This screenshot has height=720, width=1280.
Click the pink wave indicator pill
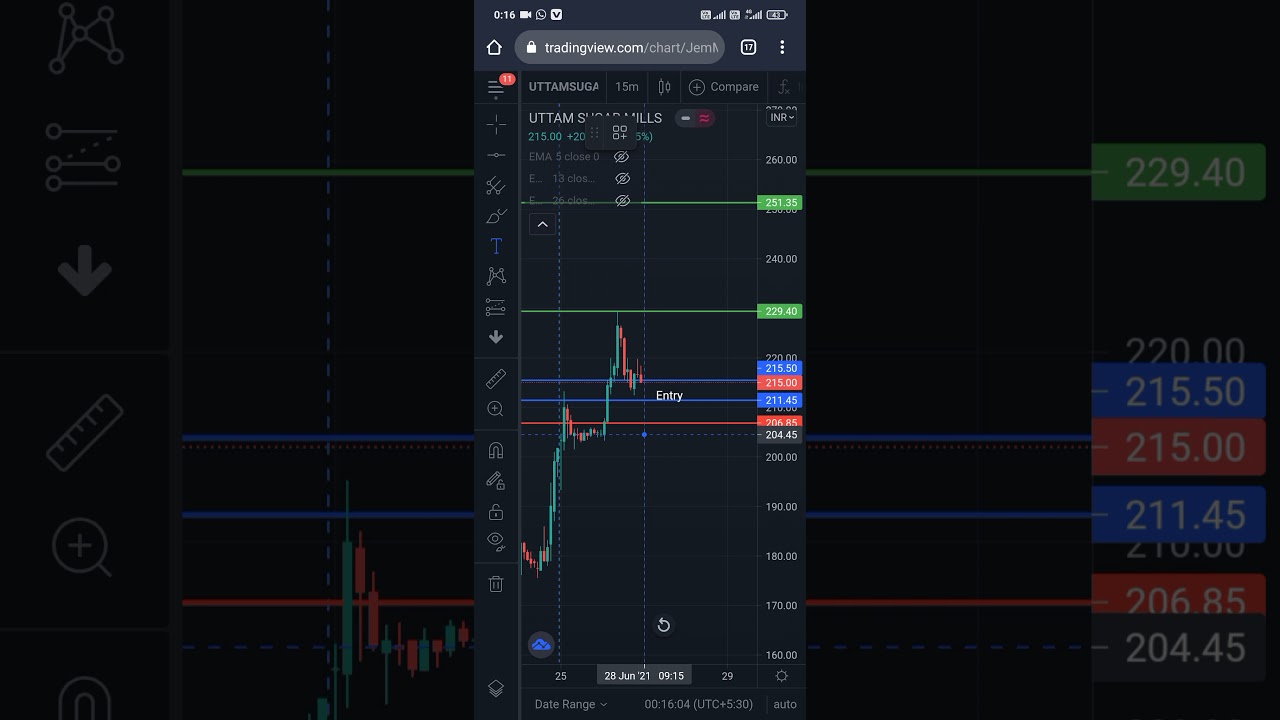(705, 118)
